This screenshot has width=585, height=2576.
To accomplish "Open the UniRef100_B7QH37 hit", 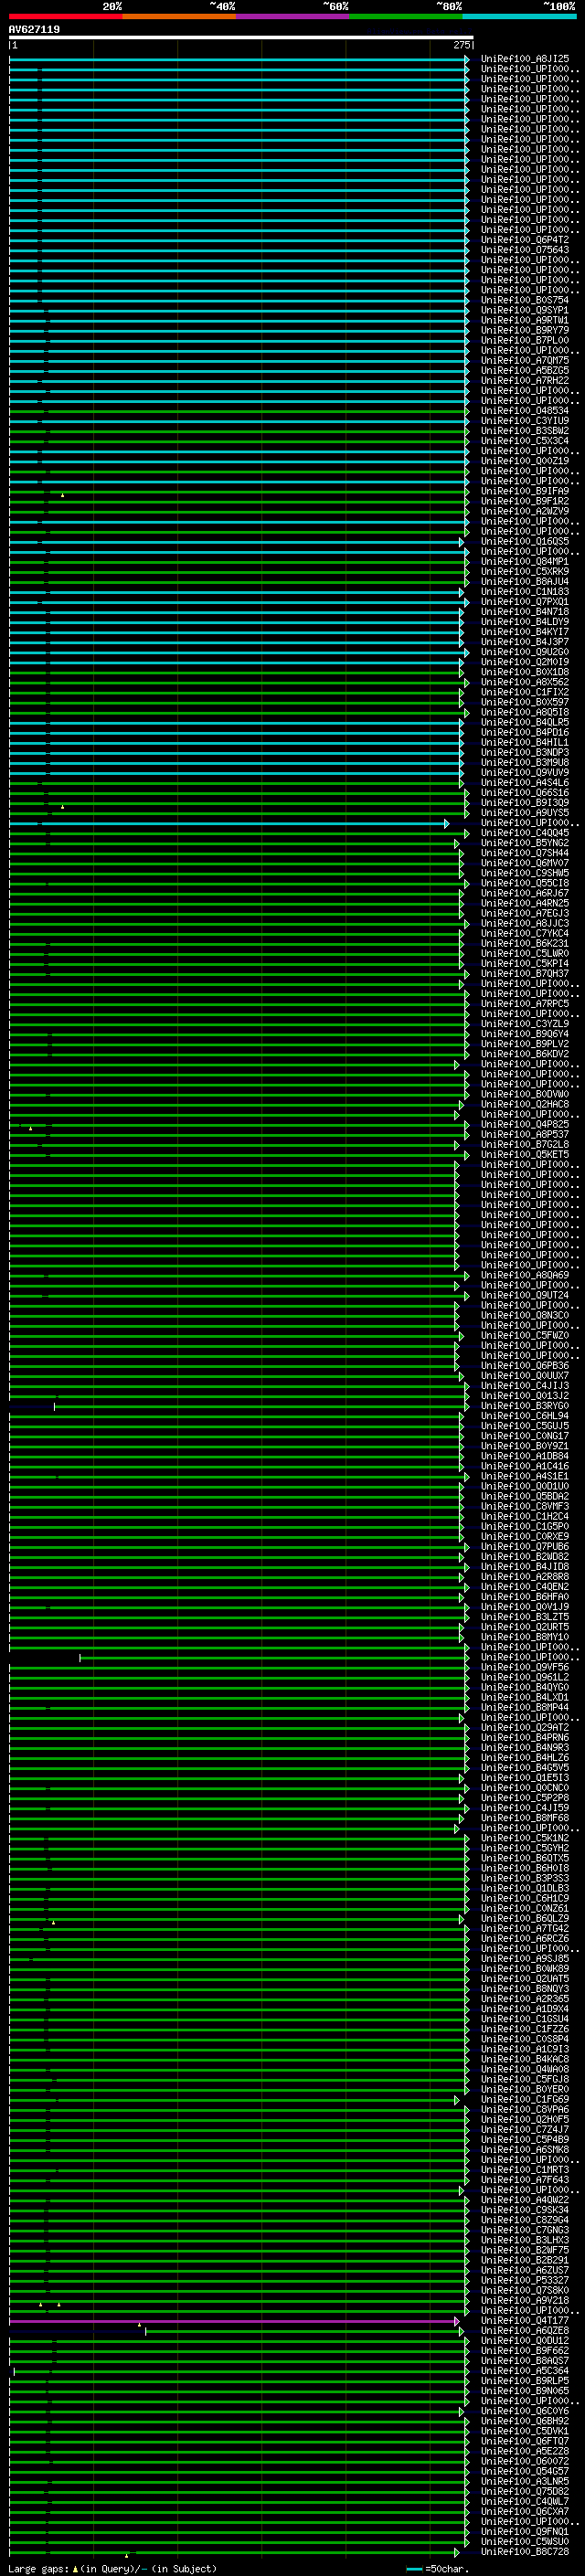I will 525,973.
